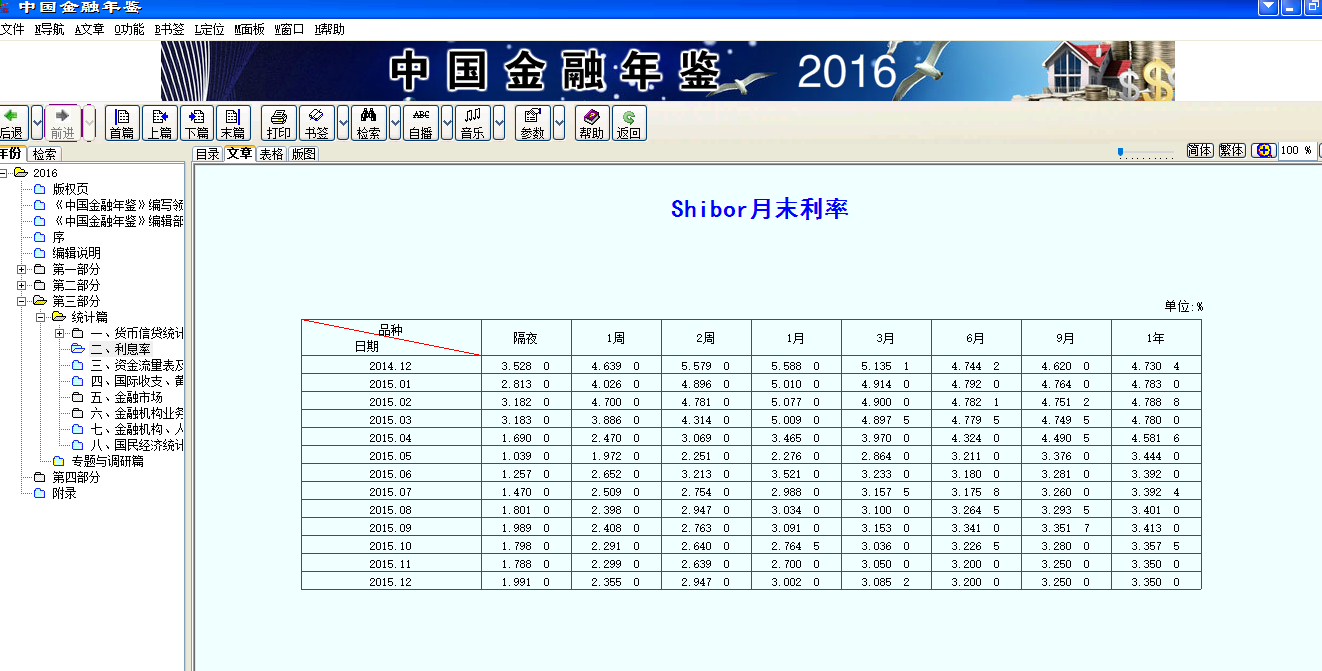Open the O功能 menu

point(129,29)
